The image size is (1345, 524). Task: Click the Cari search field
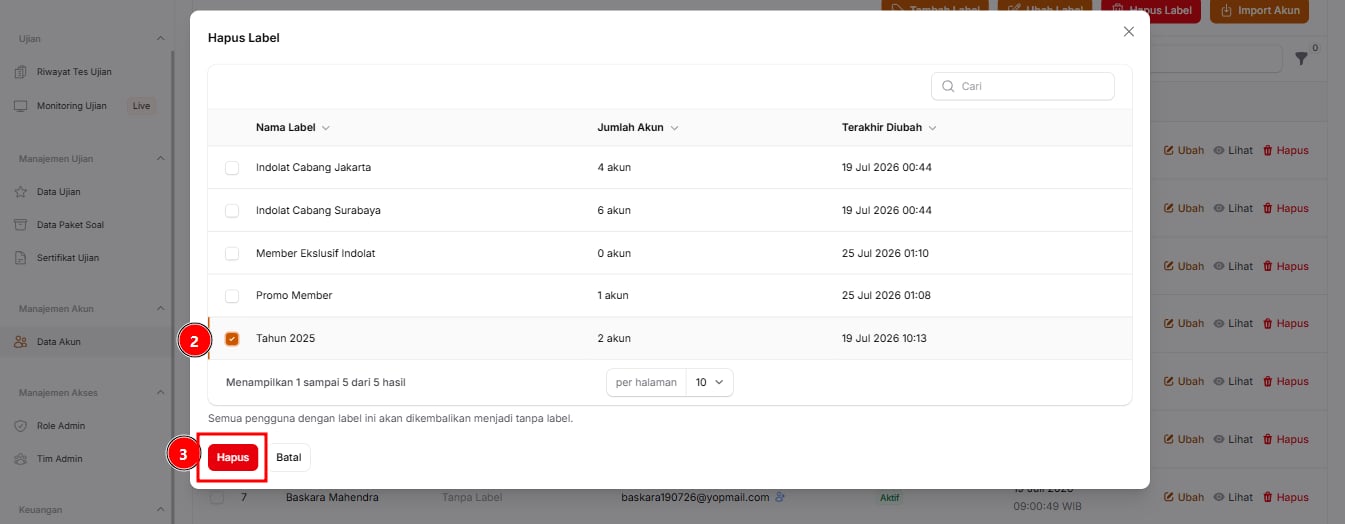pos(1023,86)
